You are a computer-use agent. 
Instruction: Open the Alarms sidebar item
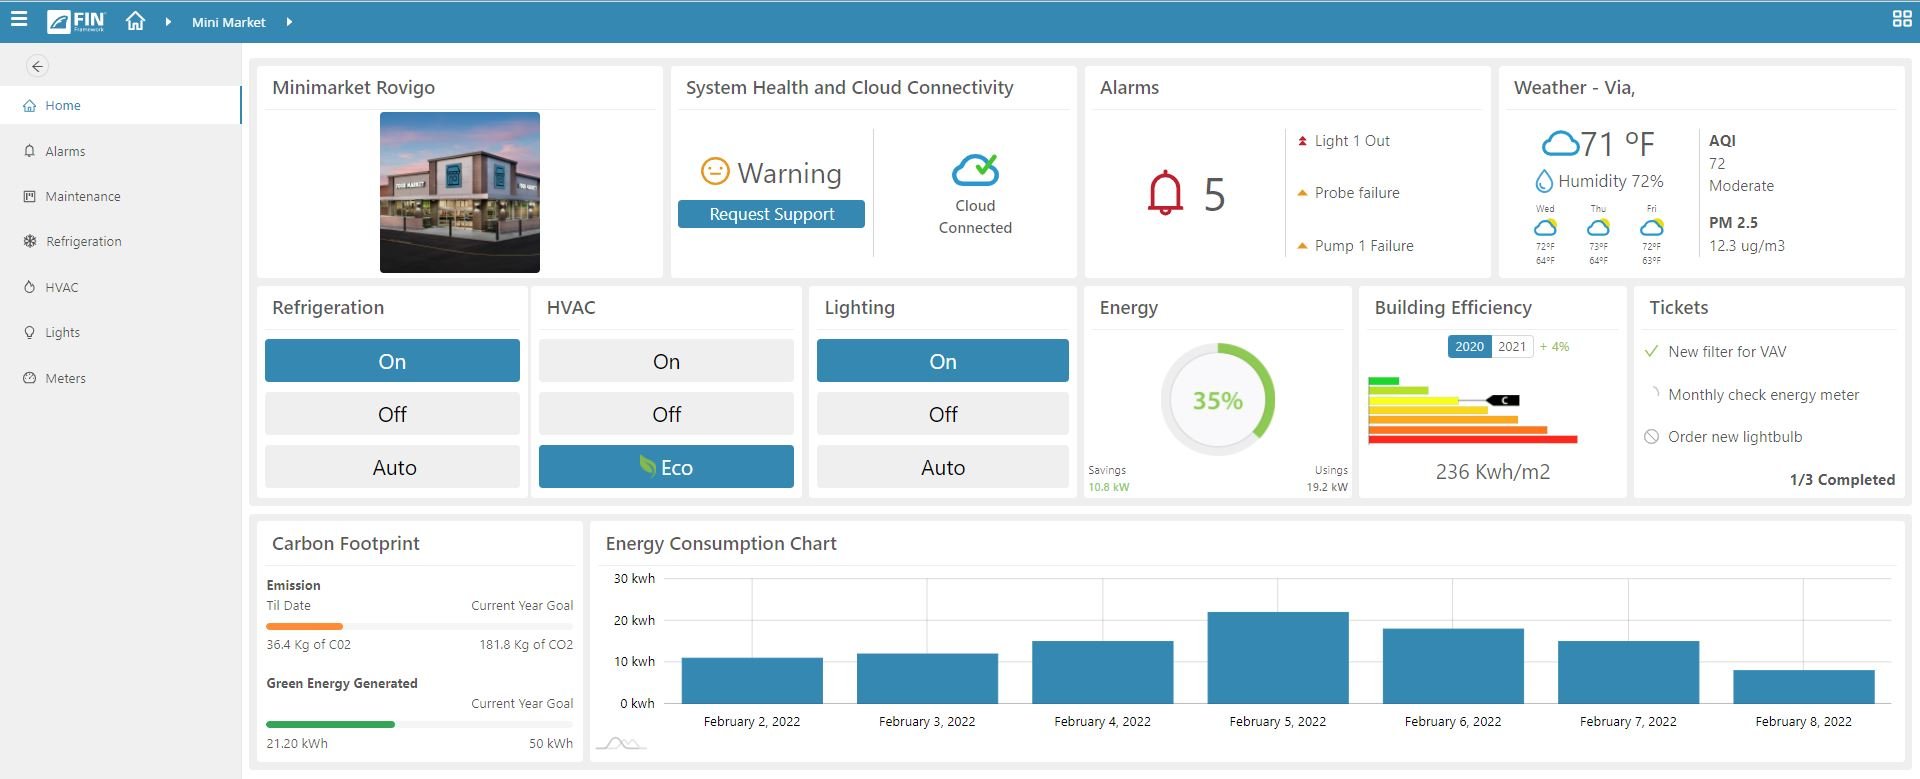(x=120, y=151)
